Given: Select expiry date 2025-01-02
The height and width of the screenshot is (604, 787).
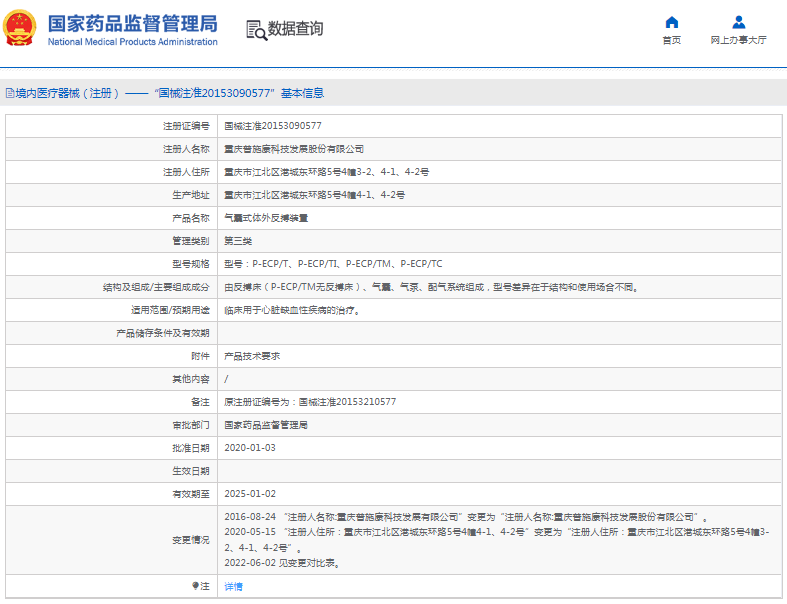Looking at the screenshot, I should (x=250, y=494).
